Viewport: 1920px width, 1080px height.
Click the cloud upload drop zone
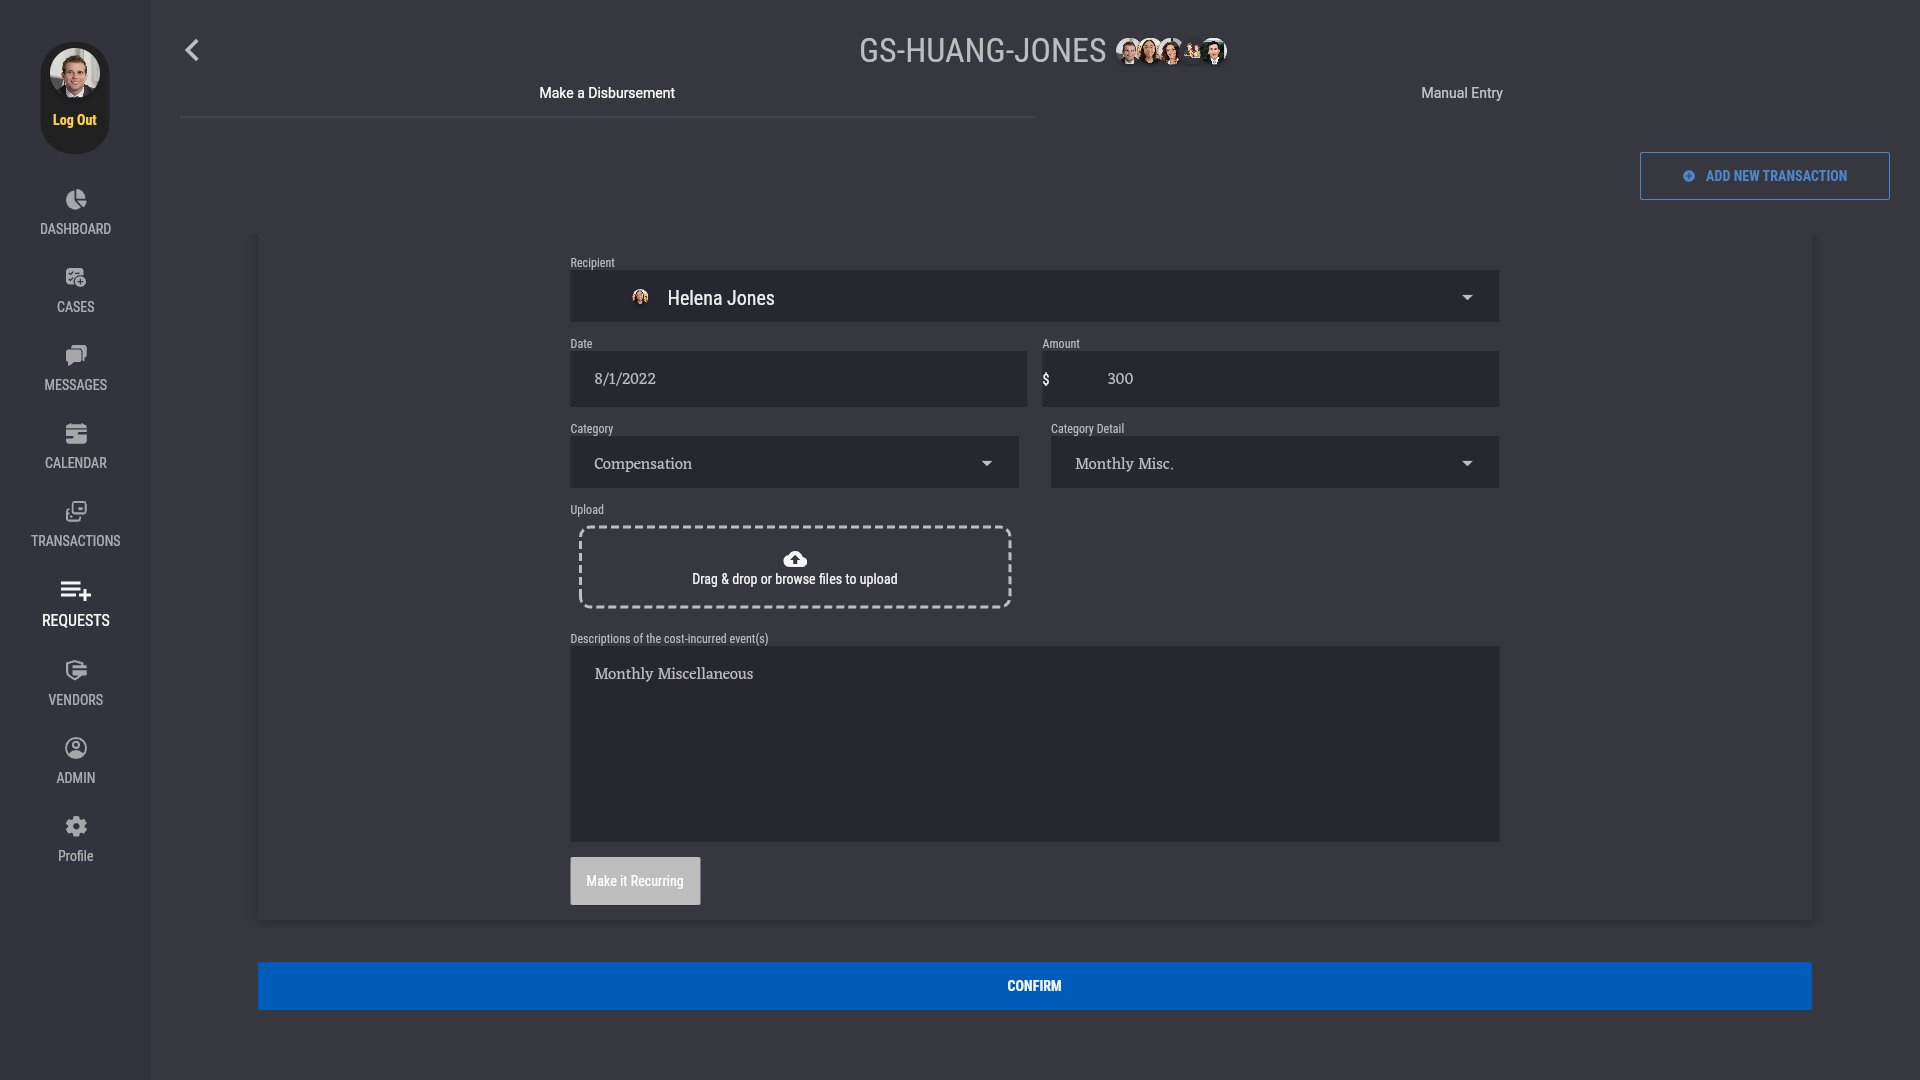(794, 567)
